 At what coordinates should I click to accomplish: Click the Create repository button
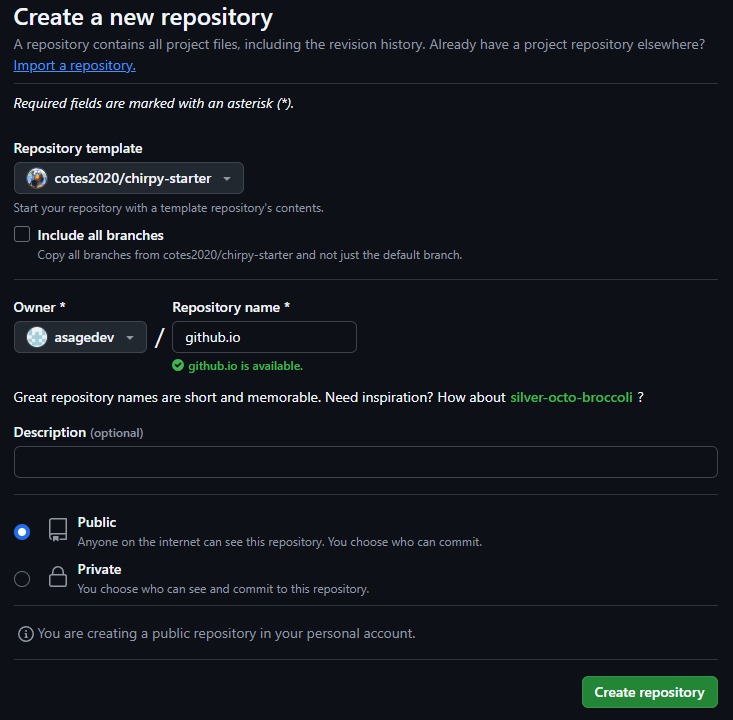click(x=649, y=692)
